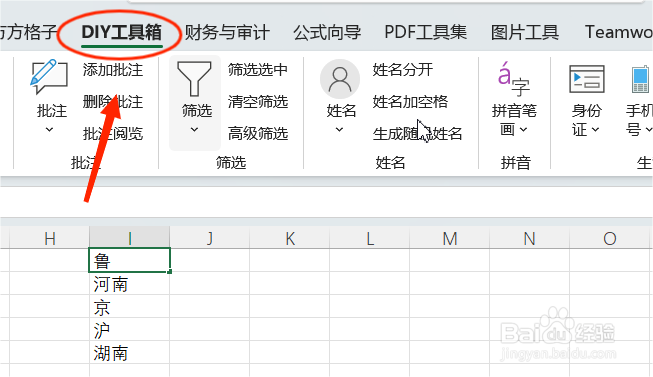Switch to the 财务与审计 tab
The height and width of the screenshot is (377, 653).
[x=227, y=32]
